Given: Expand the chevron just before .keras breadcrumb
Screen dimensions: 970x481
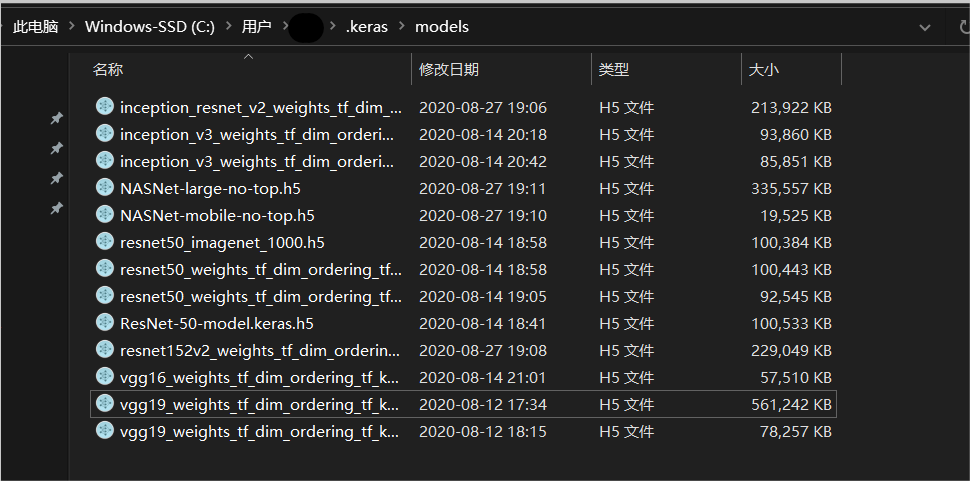Looking at the screenshot, I should pyautogui.click(x=333, y=27).
